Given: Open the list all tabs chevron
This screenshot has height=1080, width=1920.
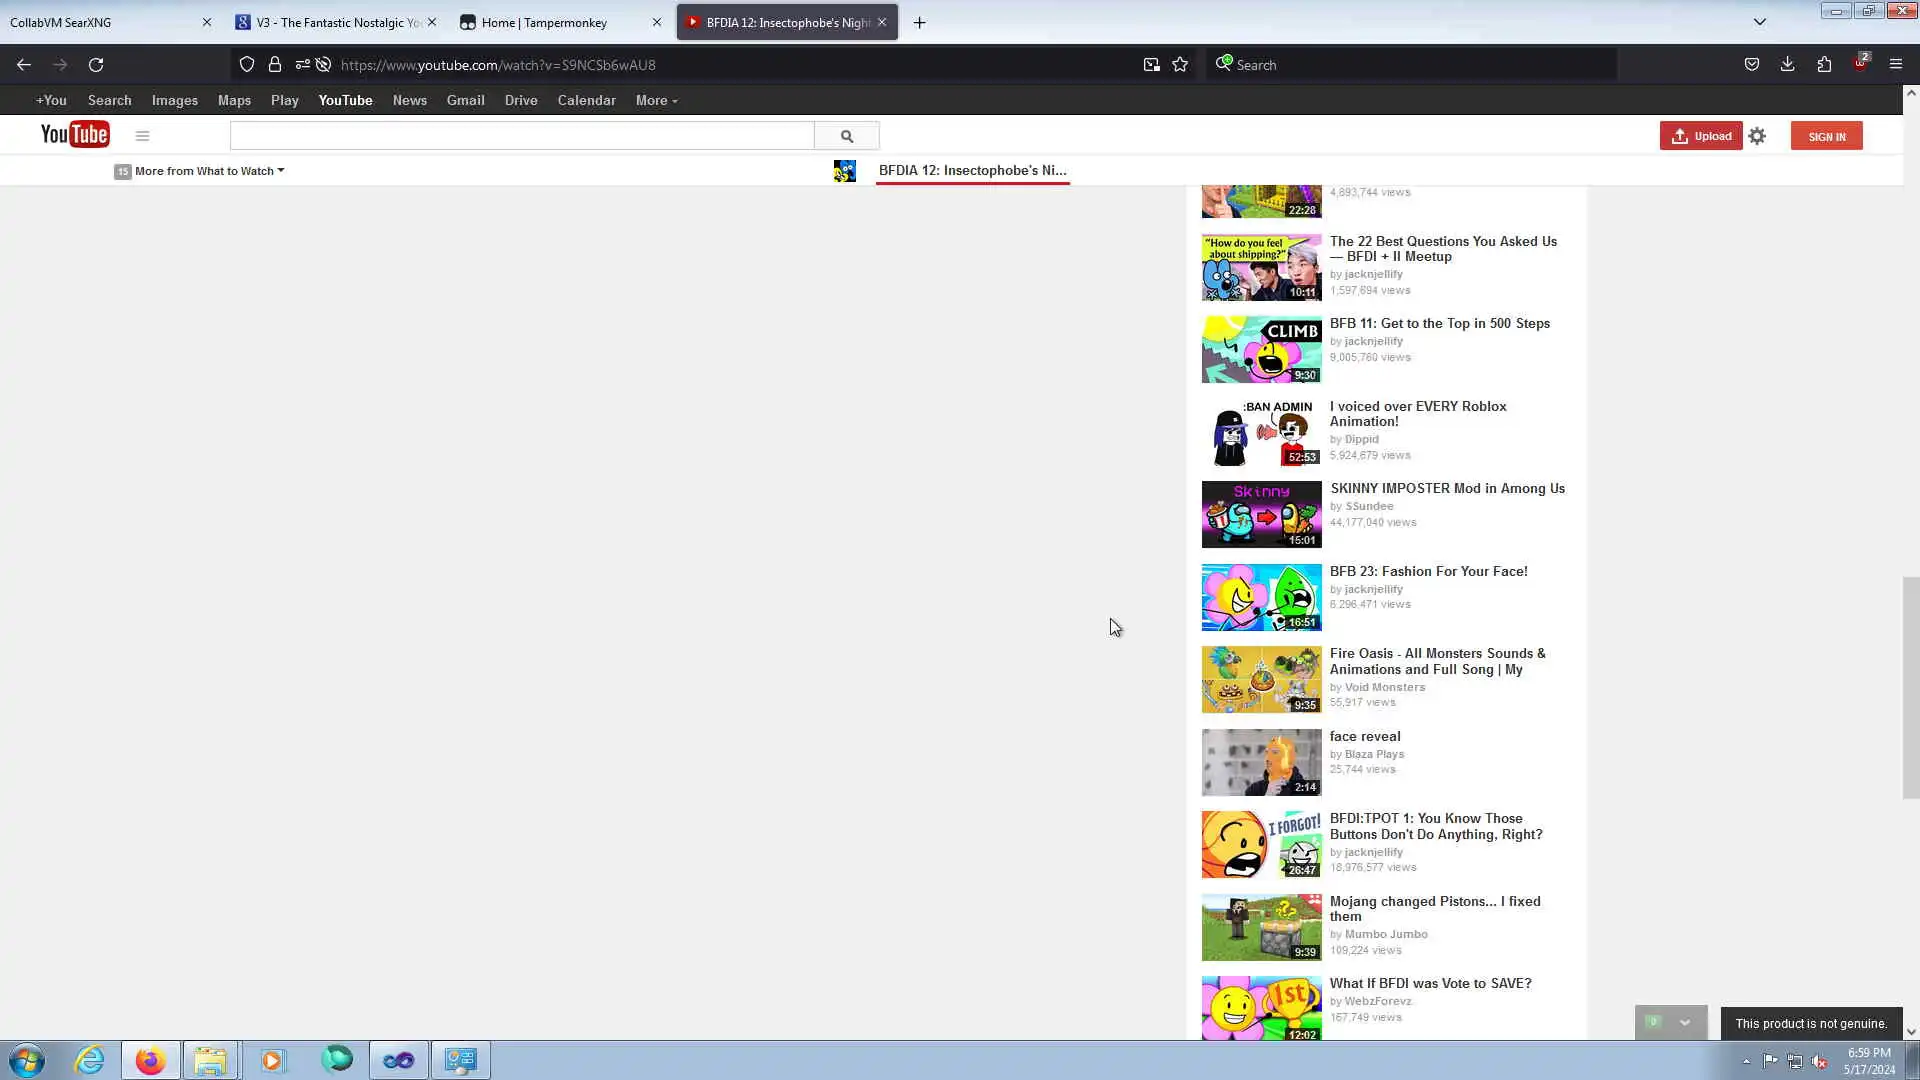Looking at the screenshot, I should coord(1760,22).
